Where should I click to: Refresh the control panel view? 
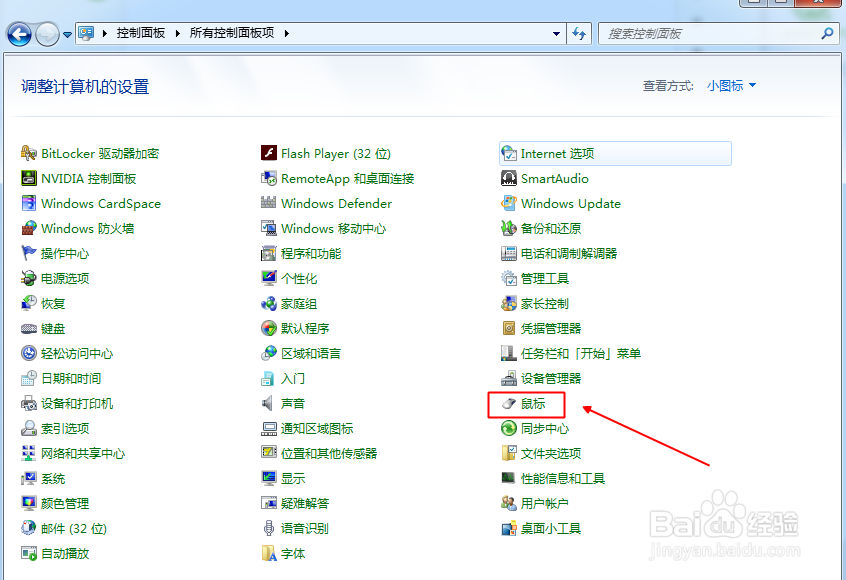pyautogui.click(x=579, y=33)
